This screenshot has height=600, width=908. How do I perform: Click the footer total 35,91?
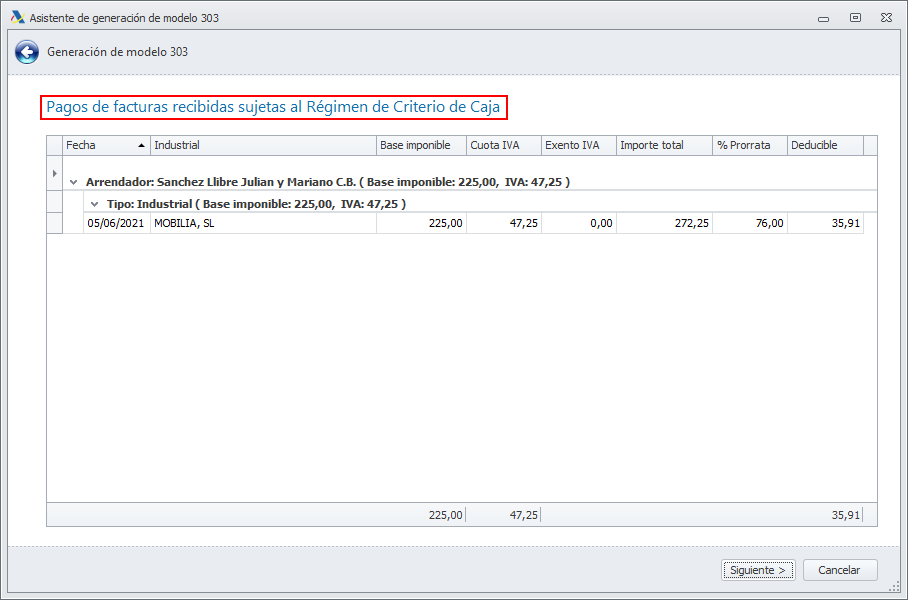point(845,515)
